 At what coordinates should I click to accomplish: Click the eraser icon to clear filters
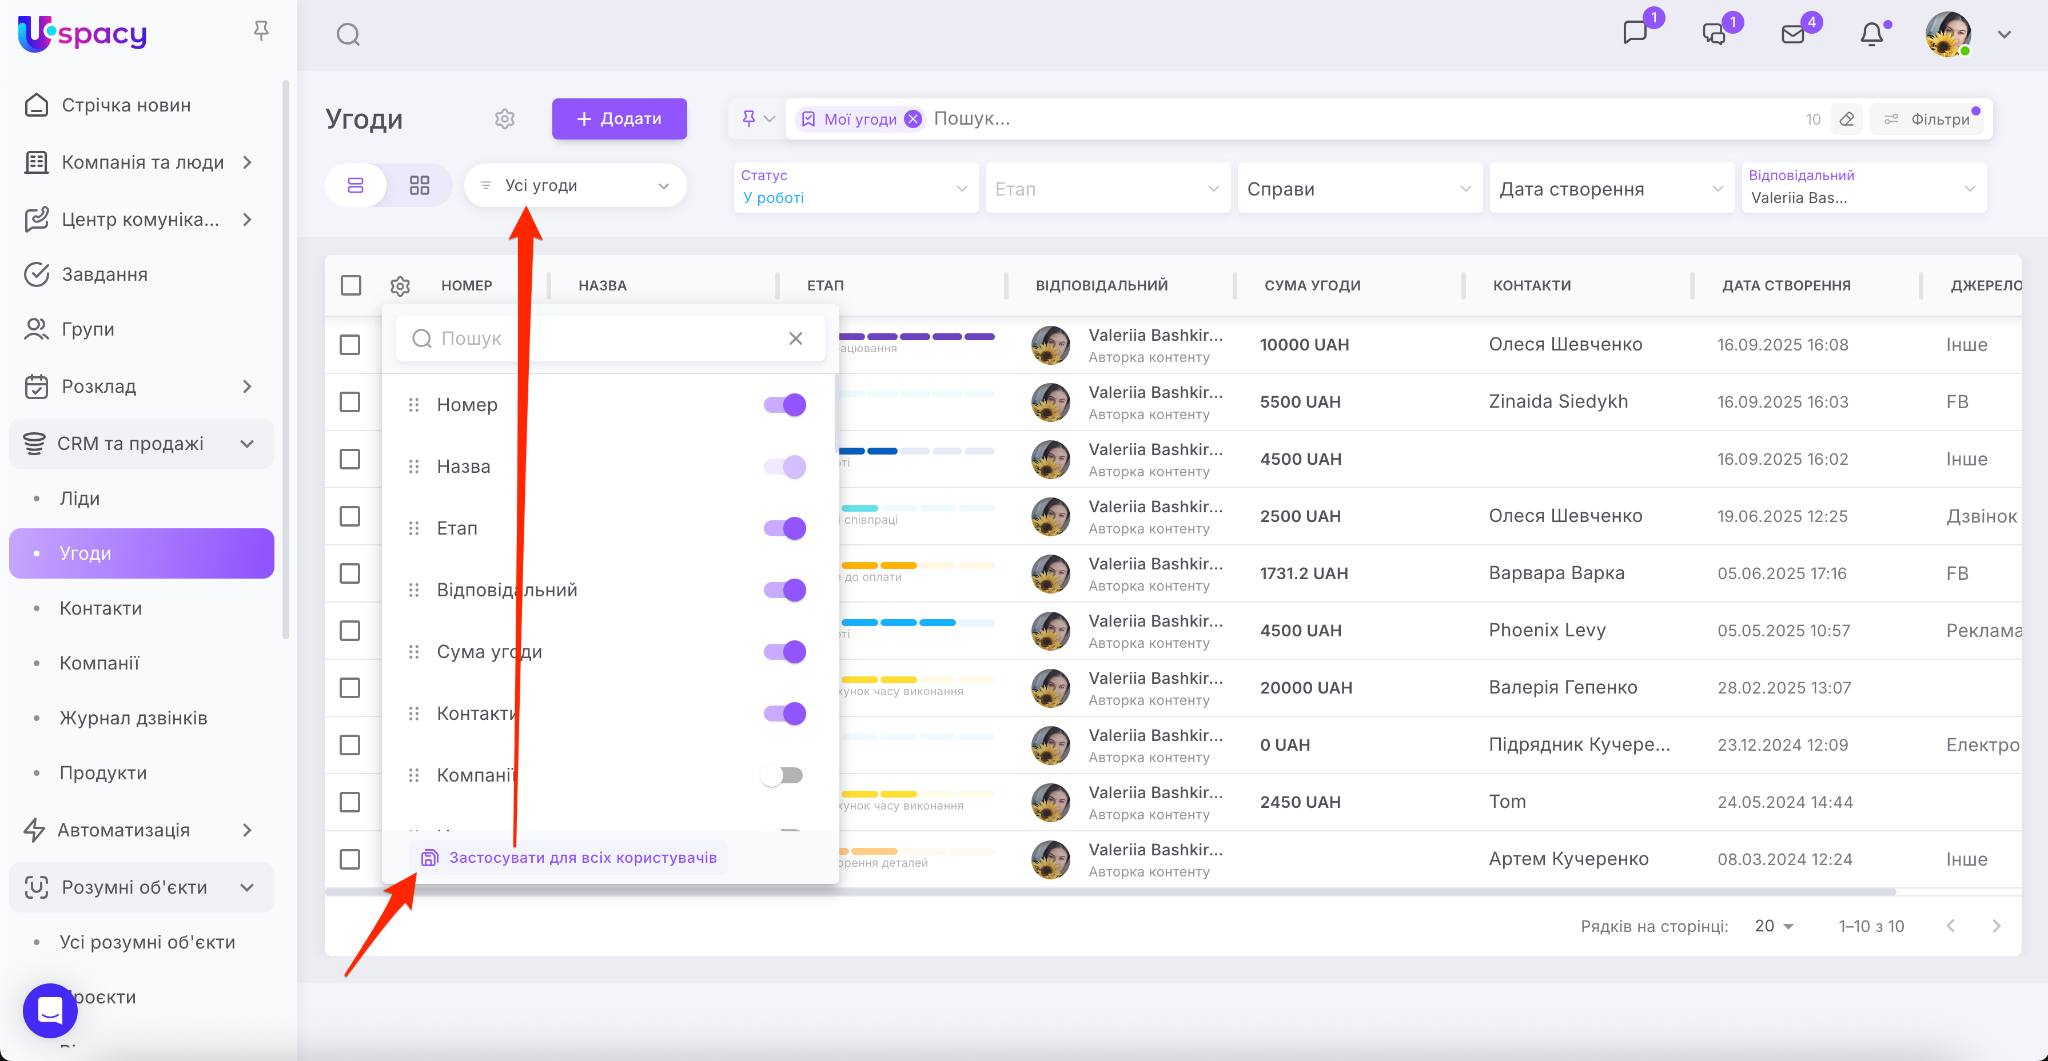[x=1847, y=119]
